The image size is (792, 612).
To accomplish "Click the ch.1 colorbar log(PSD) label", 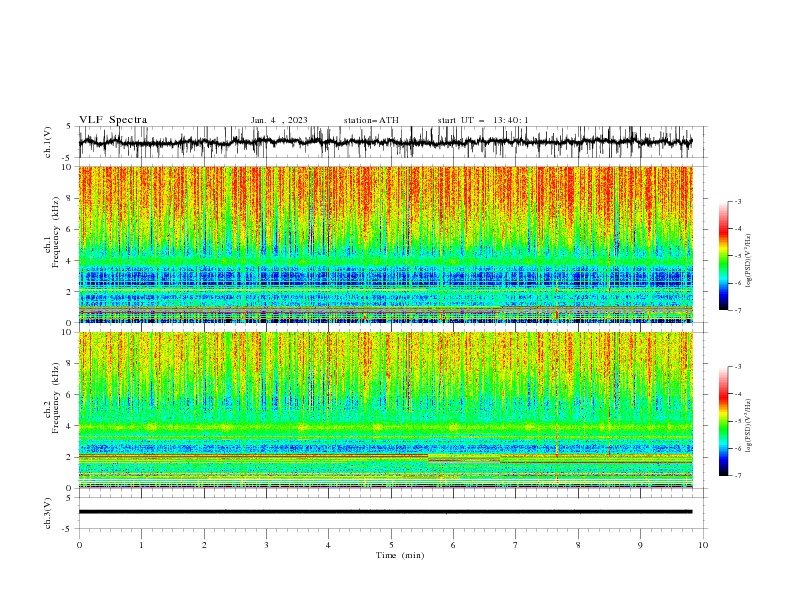I will (x=748, y=261).
